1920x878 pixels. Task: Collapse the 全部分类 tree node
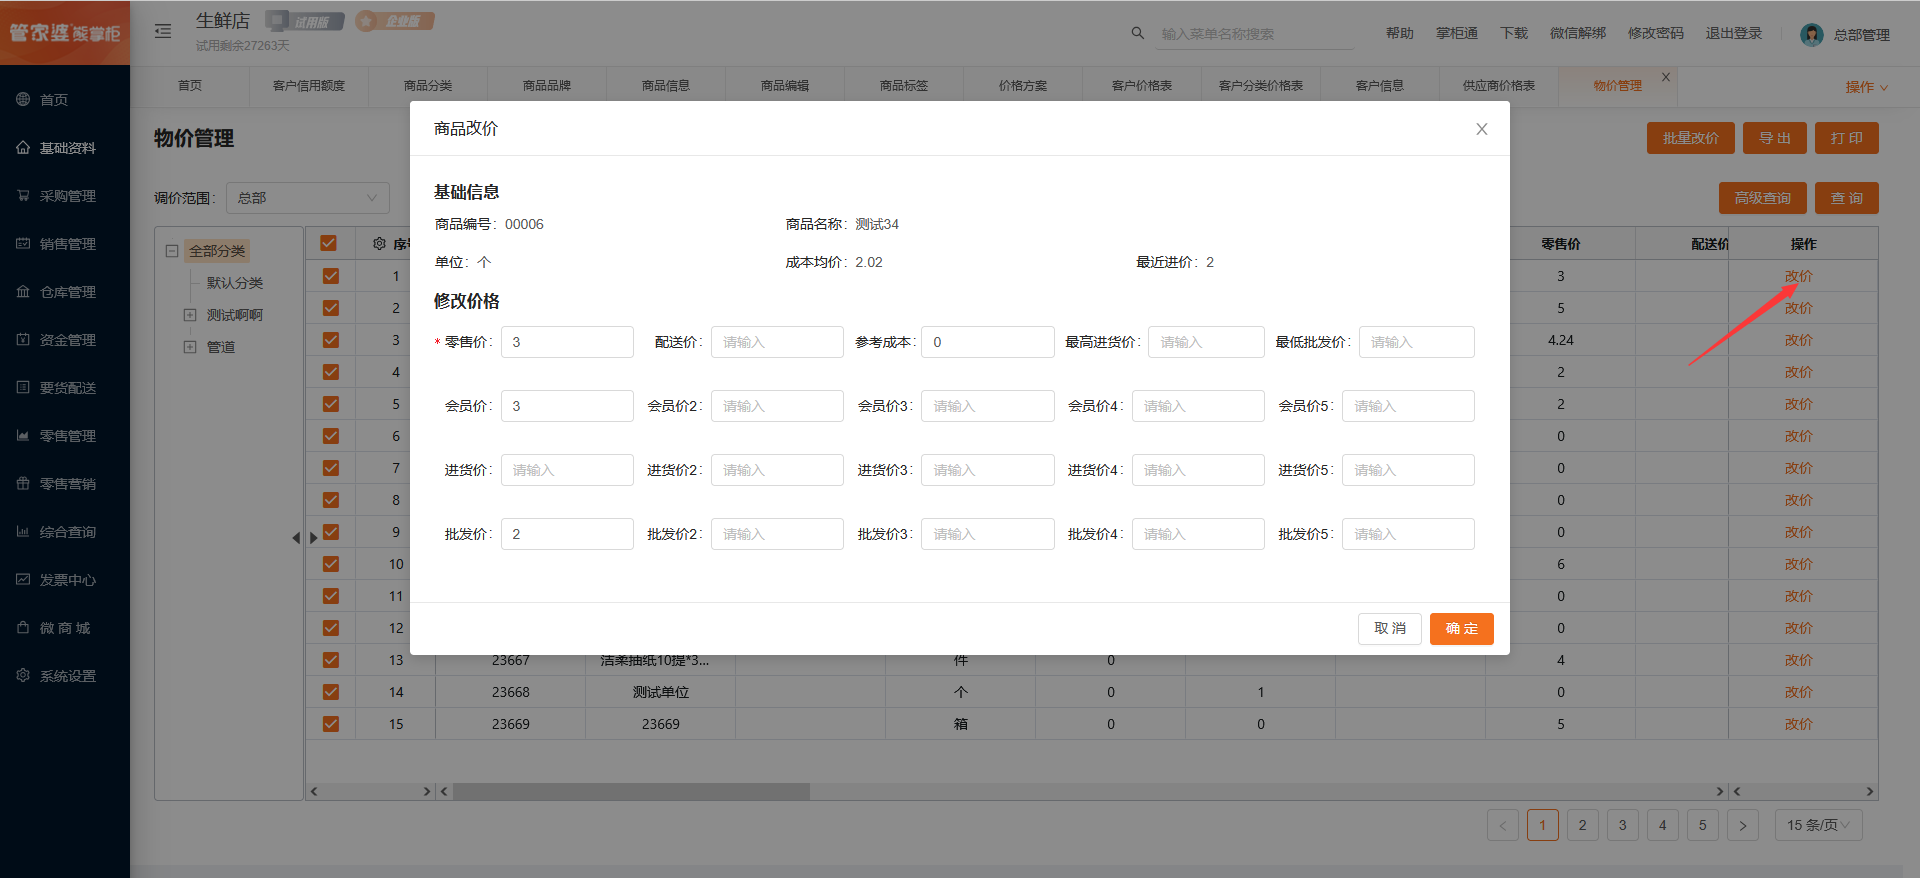tap(172, 251)
